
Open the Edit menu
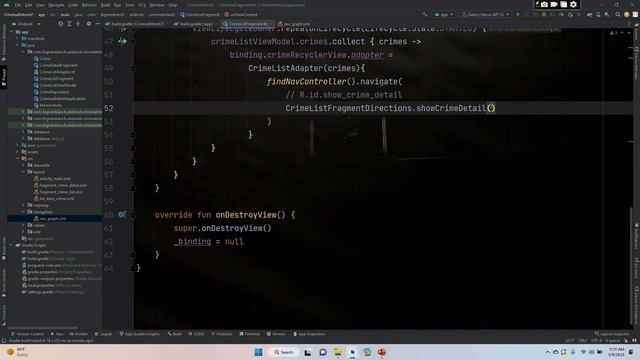[28, 5]
